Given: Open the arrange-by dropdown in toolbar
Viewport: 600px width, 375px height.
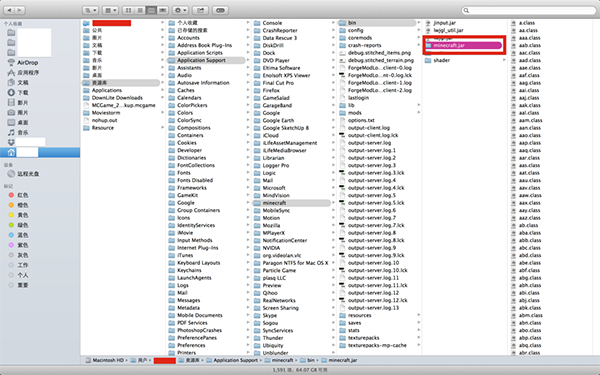Looking at the screenshot, I should pos(110,10).
